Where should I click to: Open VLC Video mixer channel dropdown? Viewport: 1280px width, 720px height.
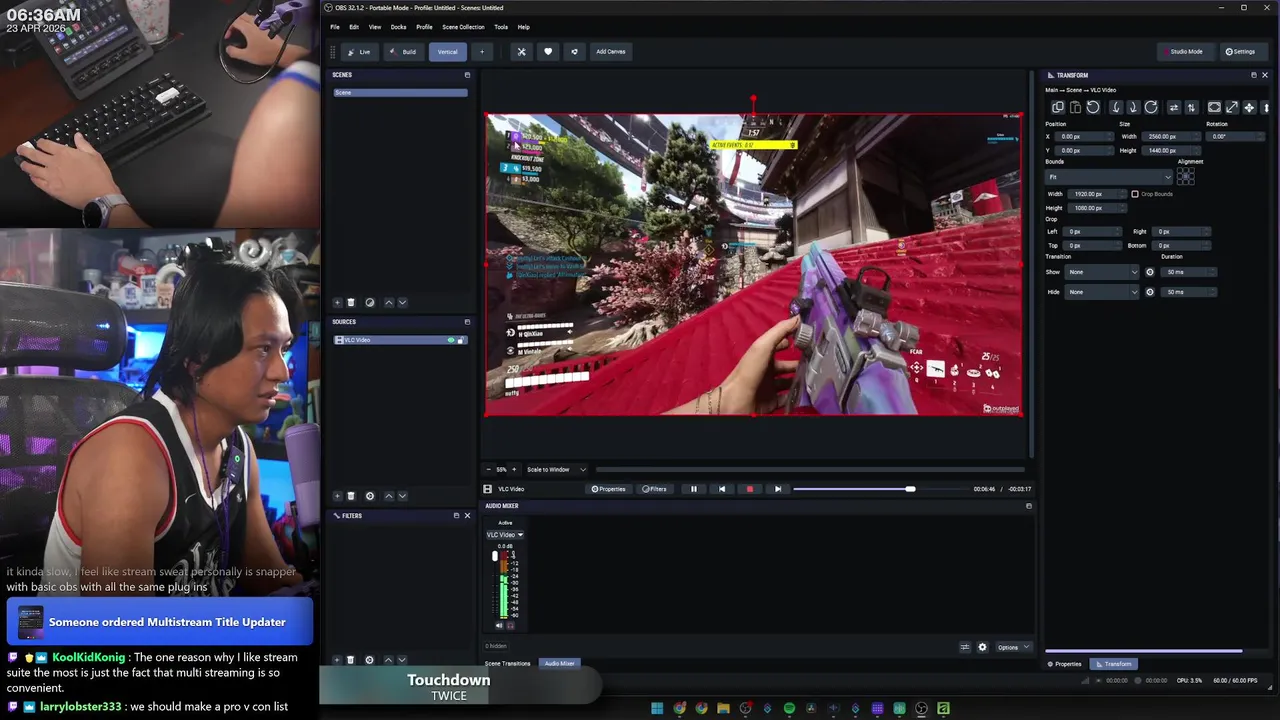coord(505,535)
